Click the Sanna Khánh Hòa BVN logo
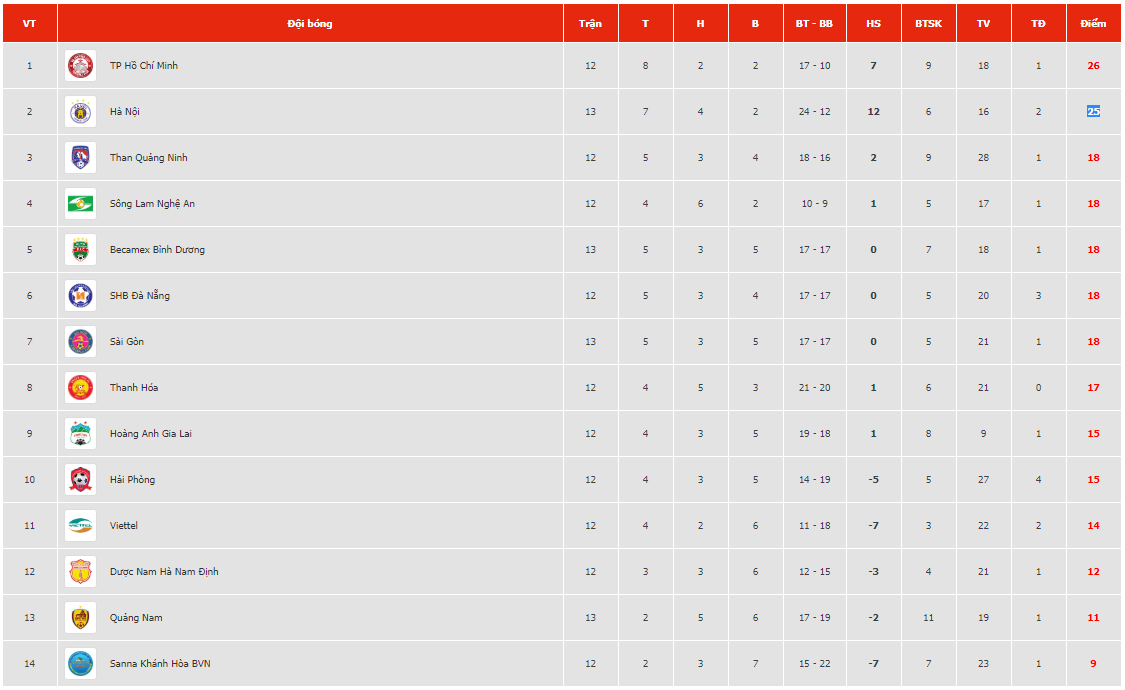 [80, 664]
